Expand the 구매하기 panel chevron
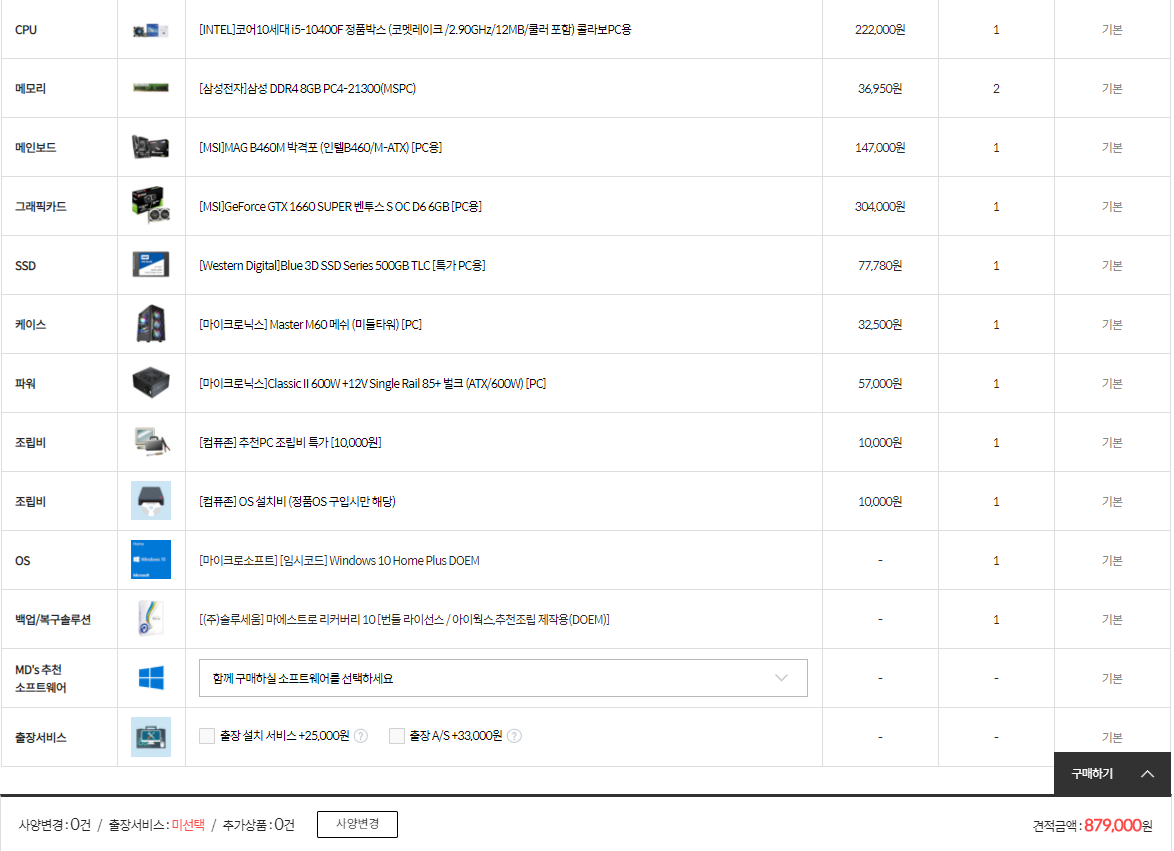1174x851 pixels. [1147, 774]
